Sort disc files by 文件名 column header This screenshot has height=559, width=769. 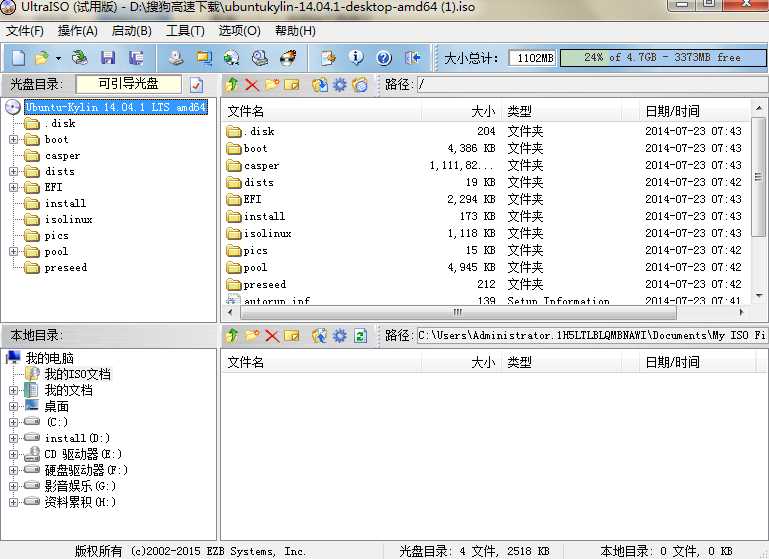pyautogui.click(x=321, y=111)
